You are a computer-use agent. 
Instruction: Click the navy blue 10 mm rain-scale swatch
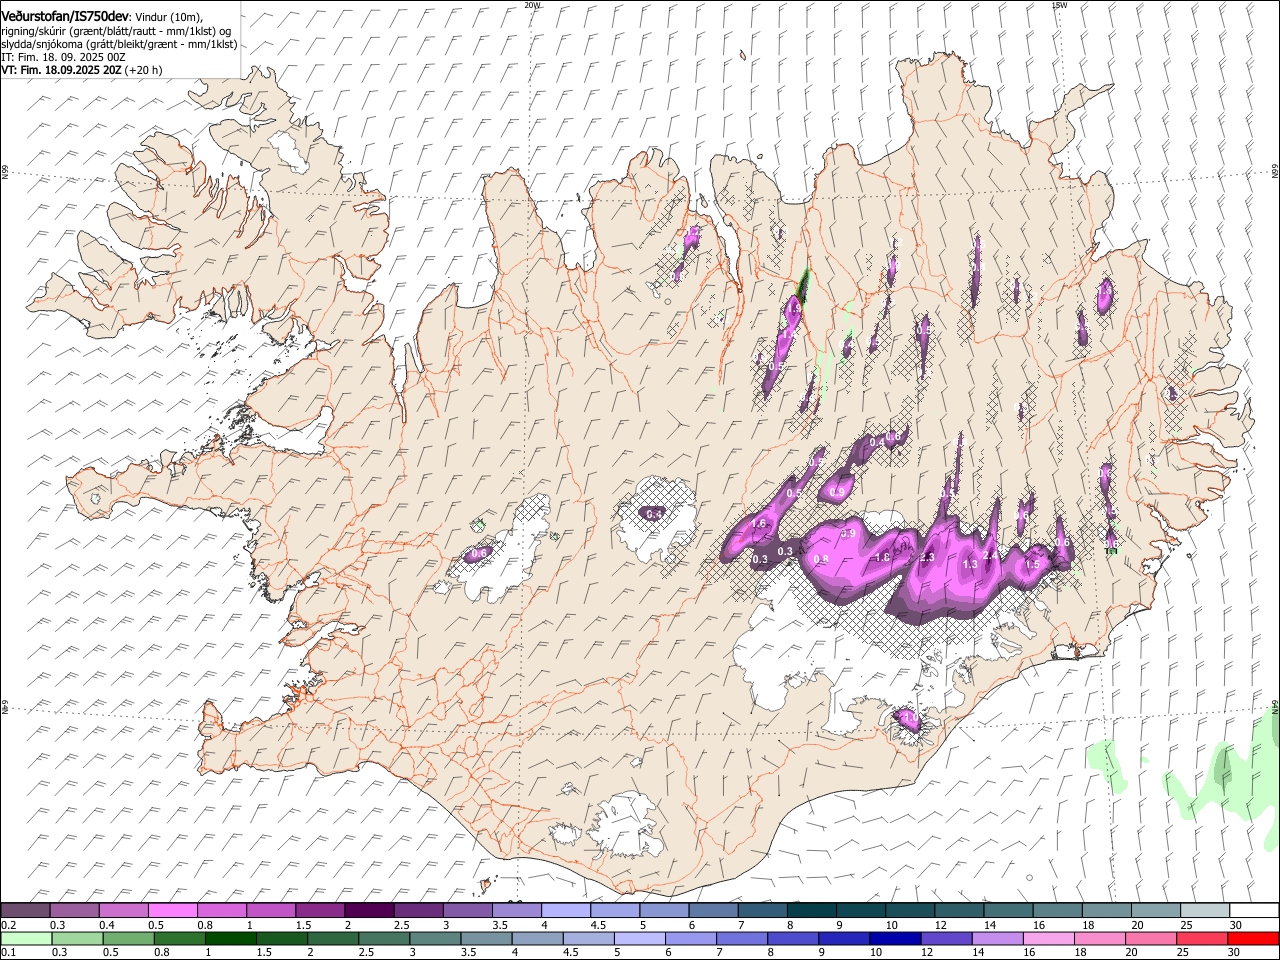coord(896,938)
